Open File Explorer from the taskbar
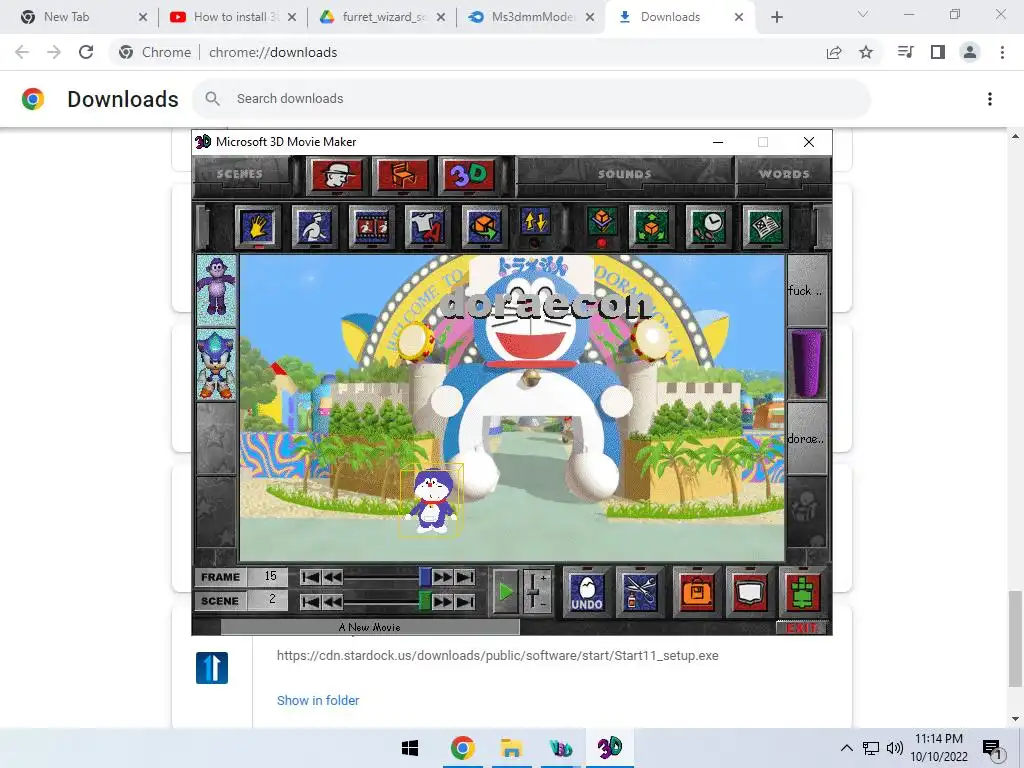The height and width of the screenshot is (768, 1024). click(511, 748)
